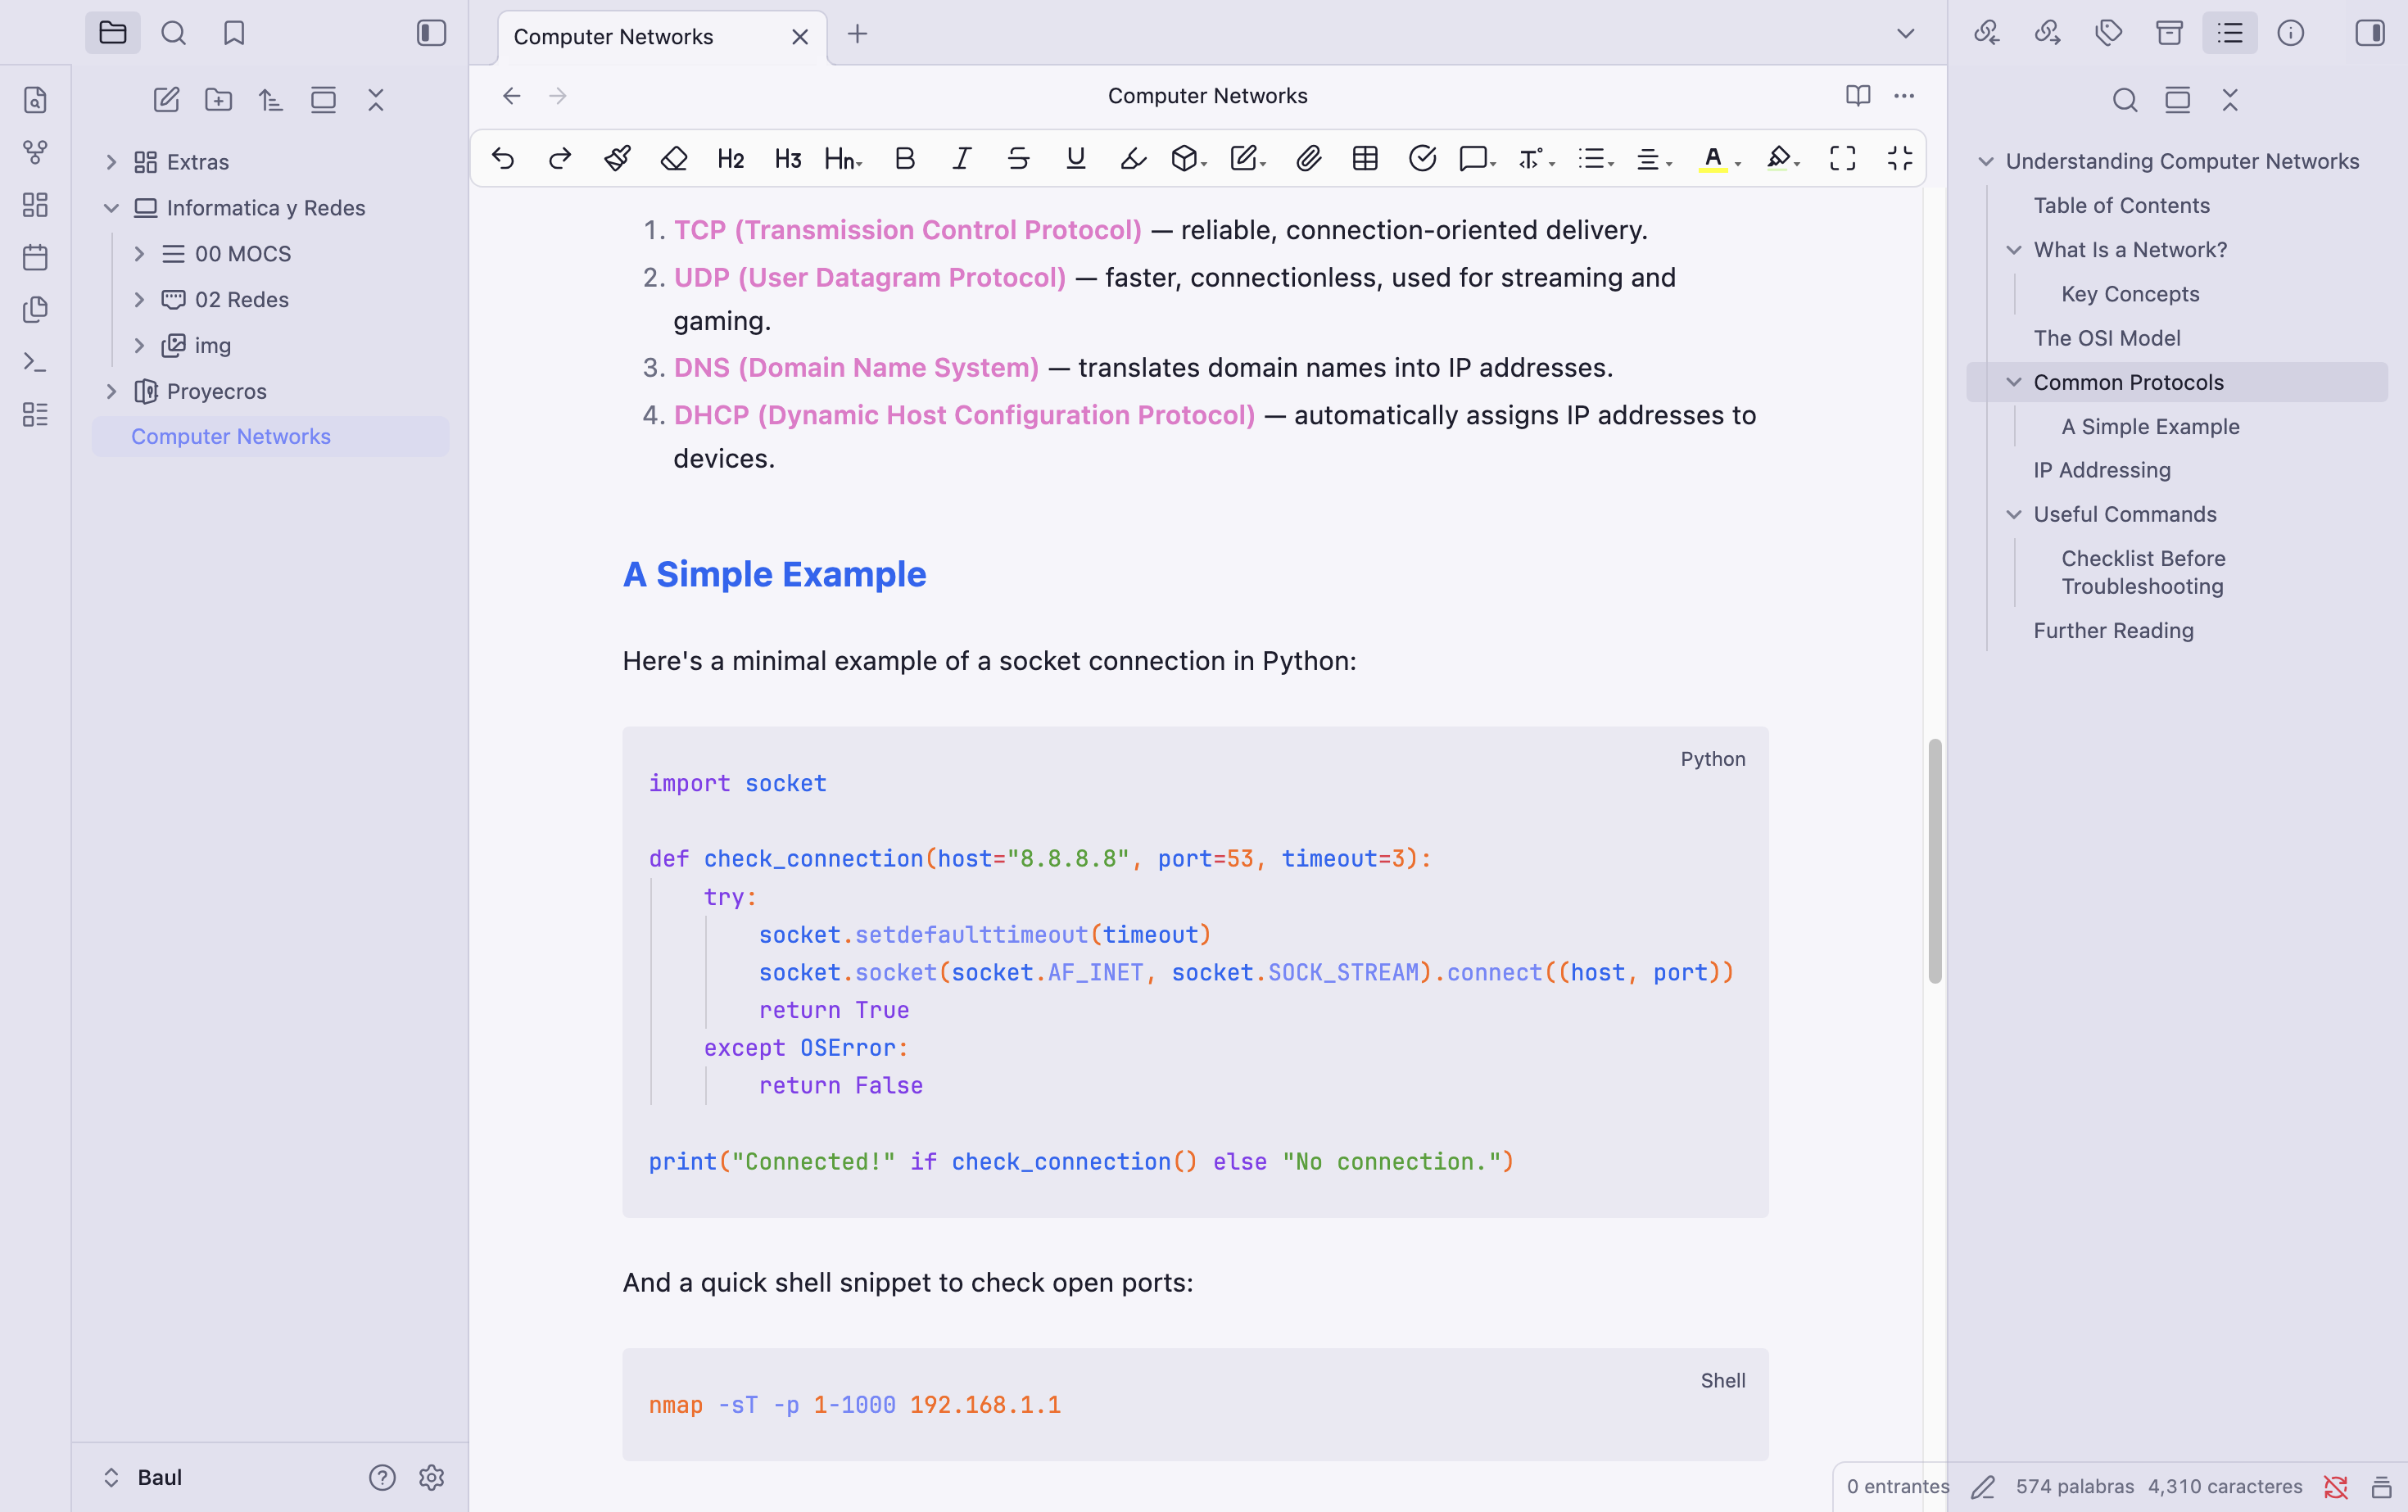The image size is (2408, 1512).
Task: Activate the format painter brush
Action: pos(617,158)
